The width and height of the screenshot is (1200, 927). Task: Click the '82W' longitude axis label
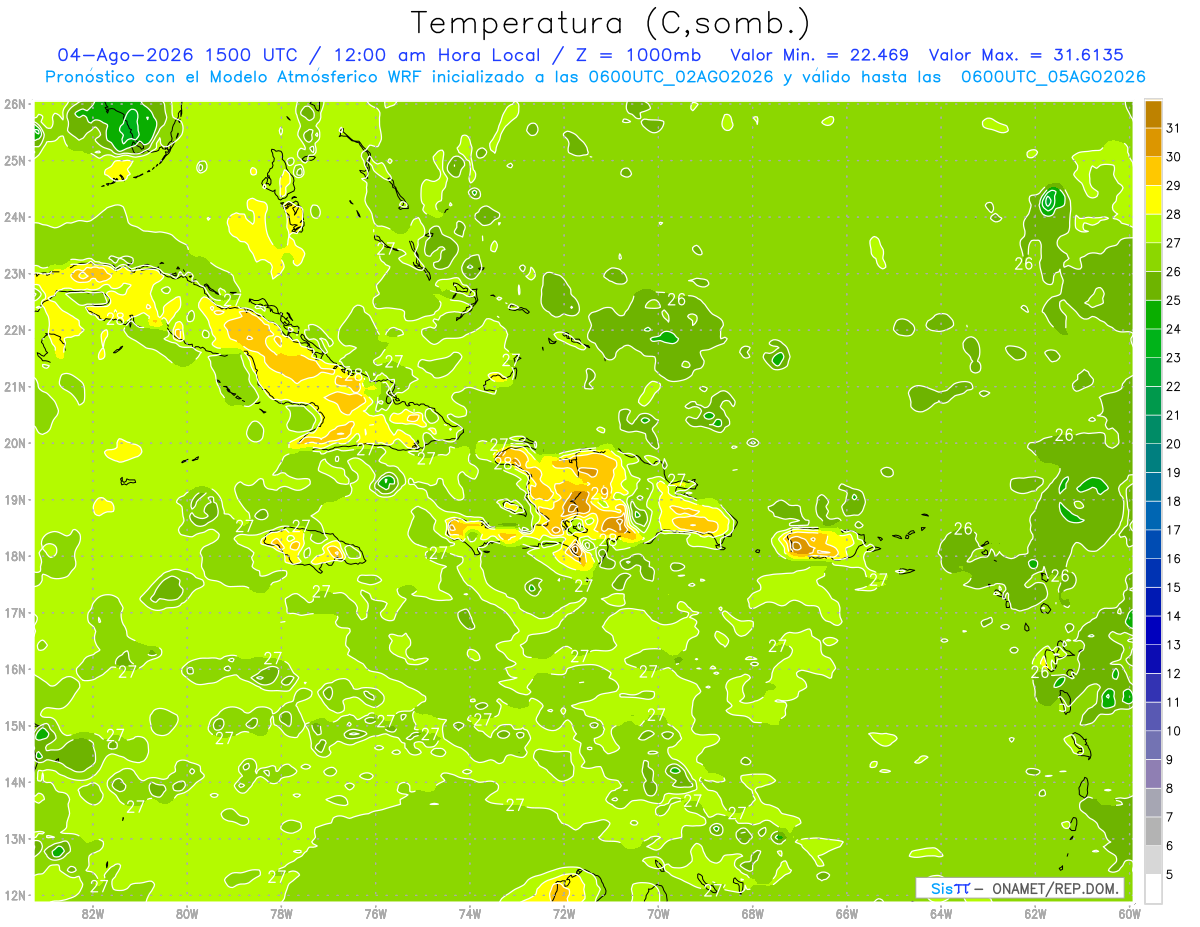(93, 913)
